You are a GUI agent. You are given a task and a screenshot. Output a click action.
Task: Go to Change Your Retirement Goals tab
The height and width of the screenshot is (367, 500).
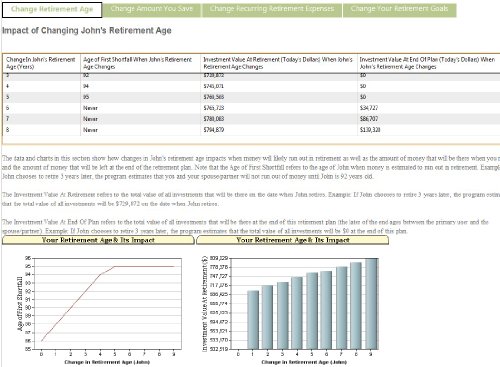[399, 10]
